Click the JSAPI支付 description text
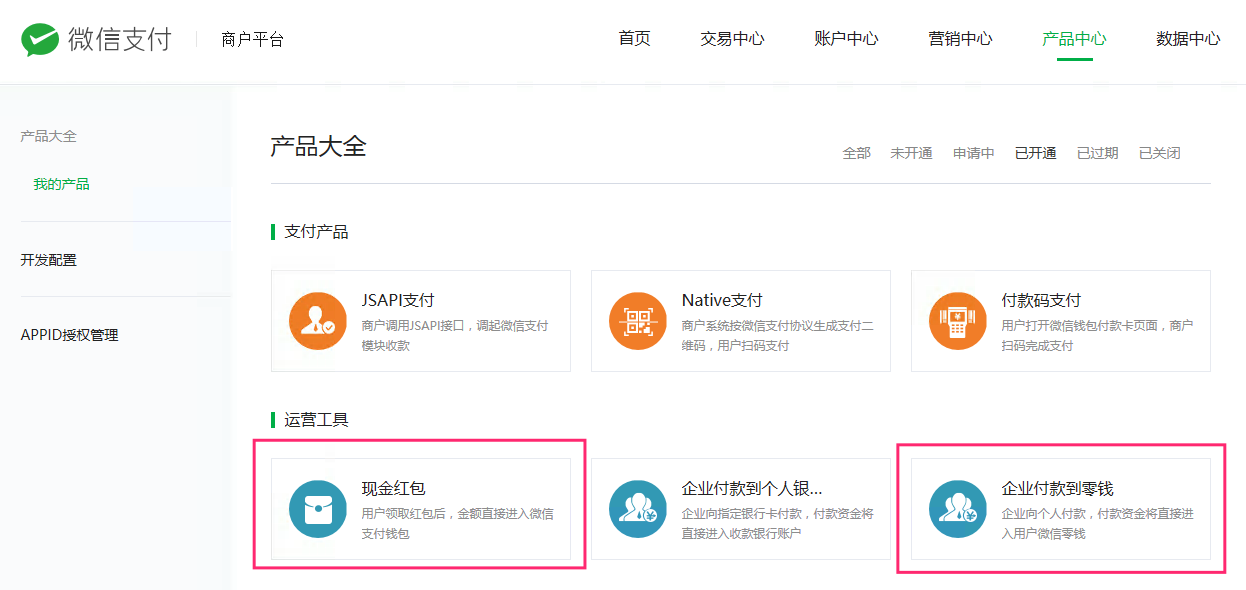 pos(455,335)
